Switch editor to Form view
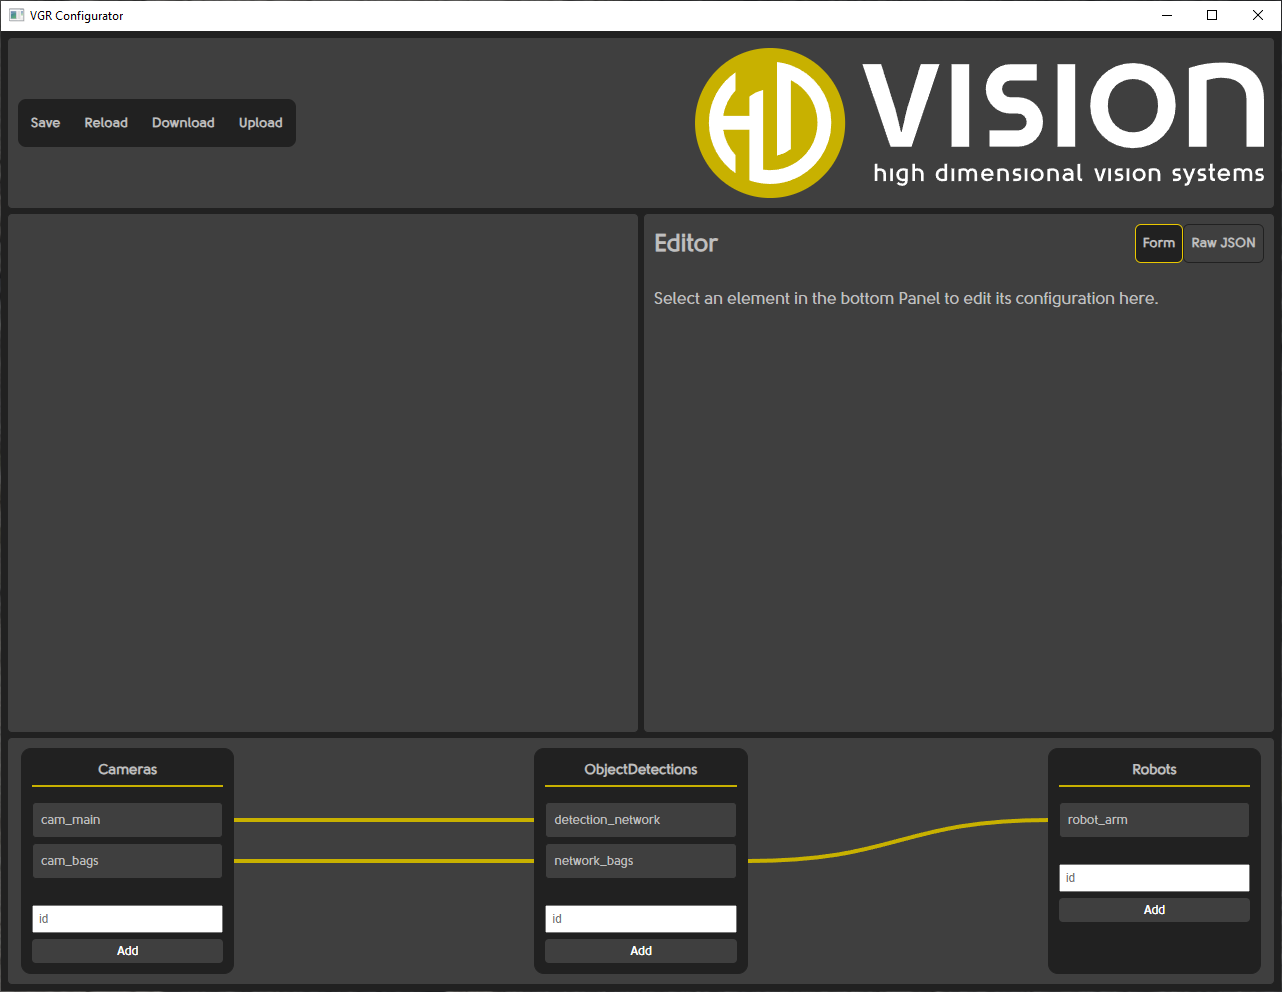This screenshot has height=992, width=1282. pyautogui.click(x=1159, y=243)
